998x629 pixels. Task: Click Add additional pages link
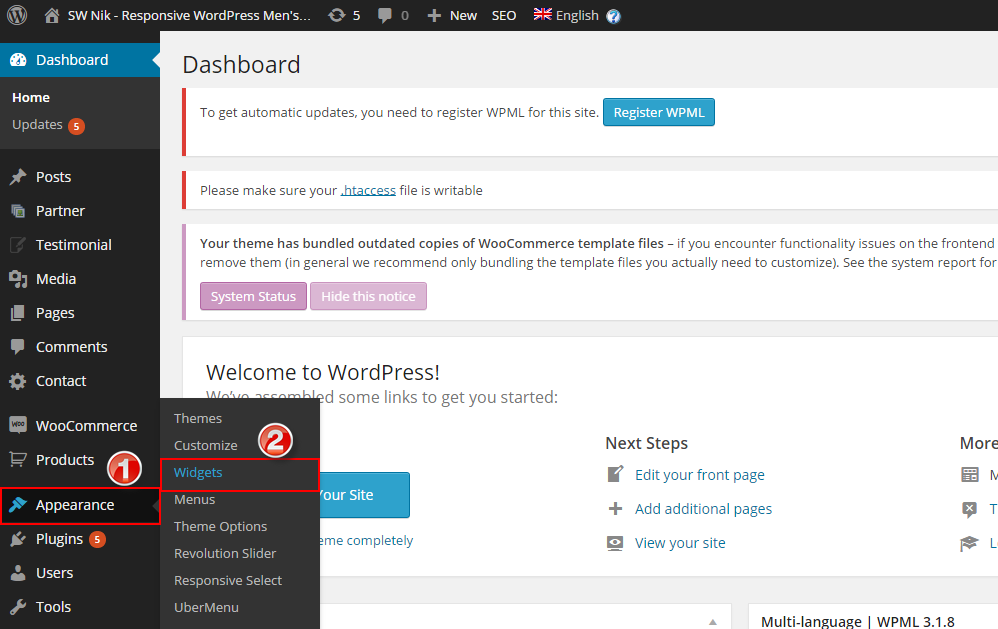click(x=703, y=509)
